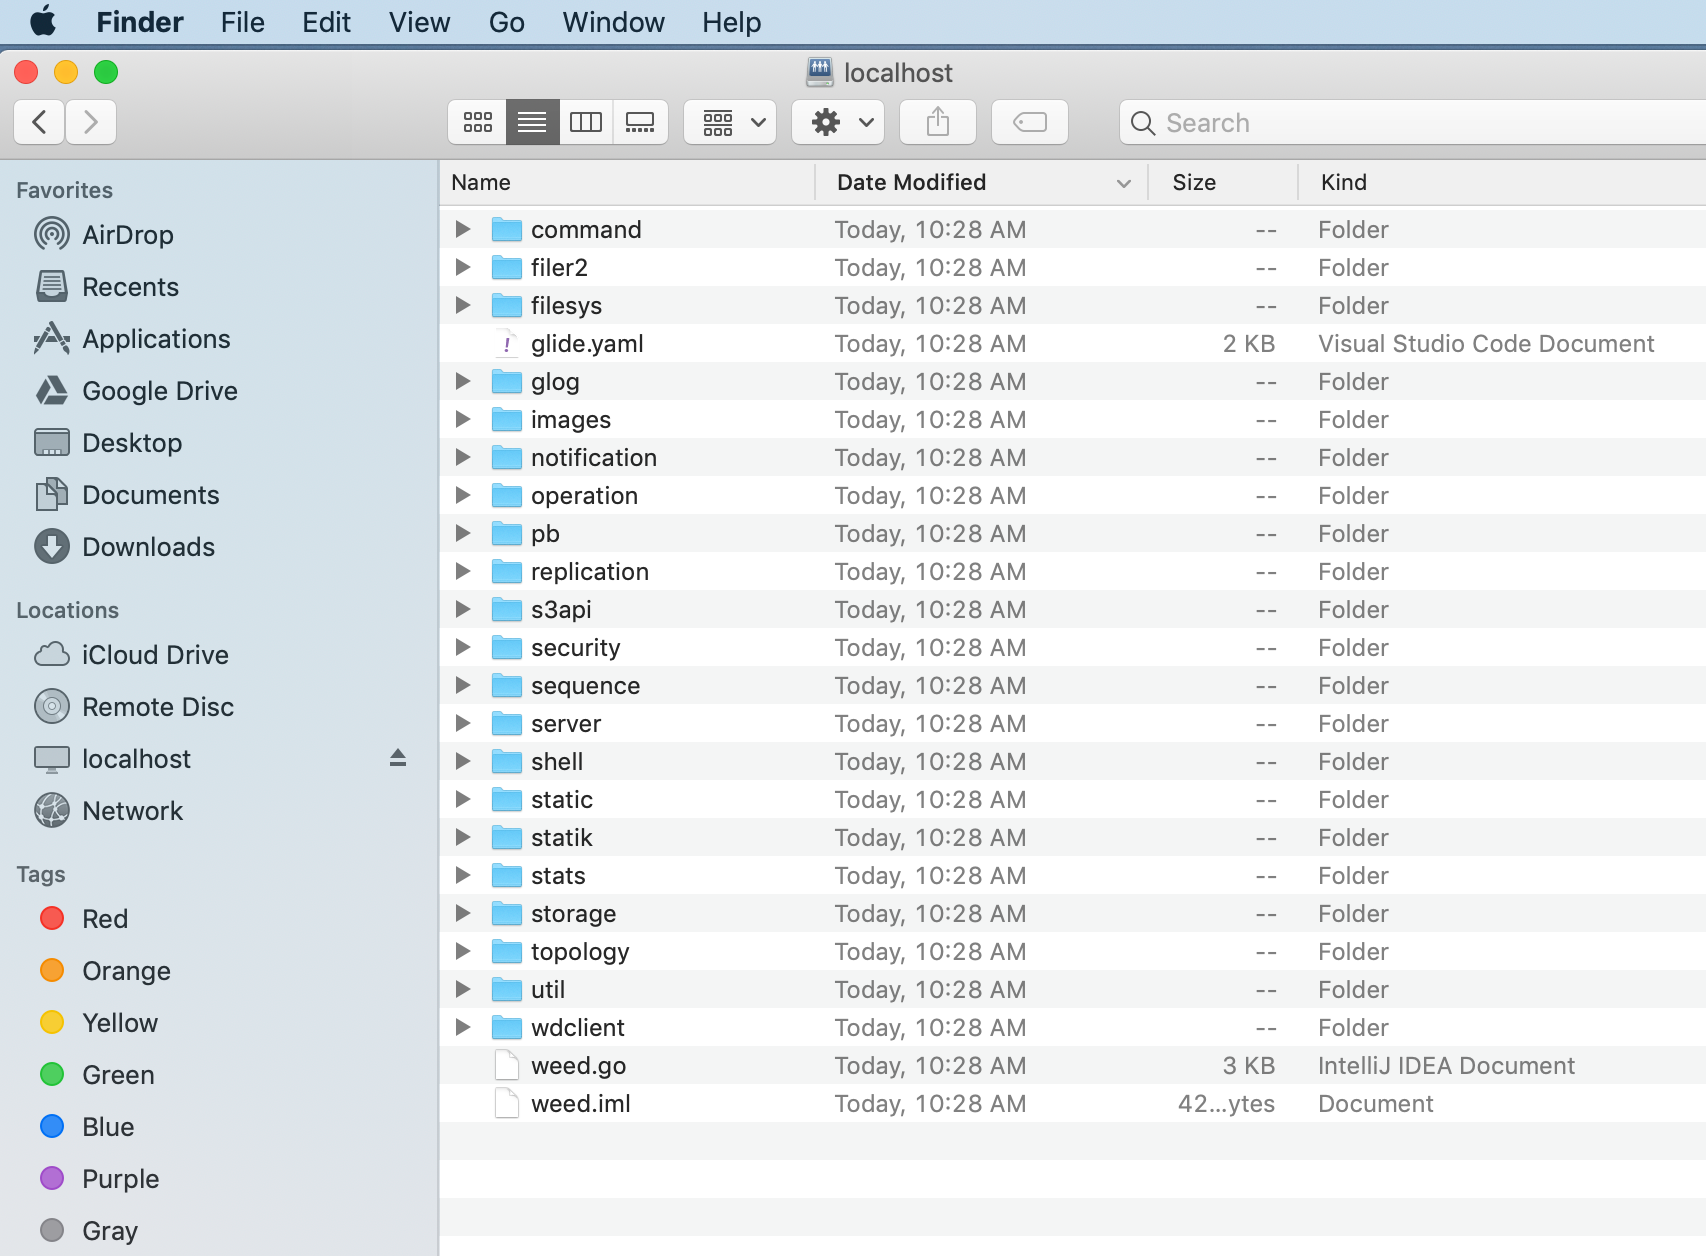Switch to icon view in toolbar
This screenshot has width=1706, height=1256.
477,122
